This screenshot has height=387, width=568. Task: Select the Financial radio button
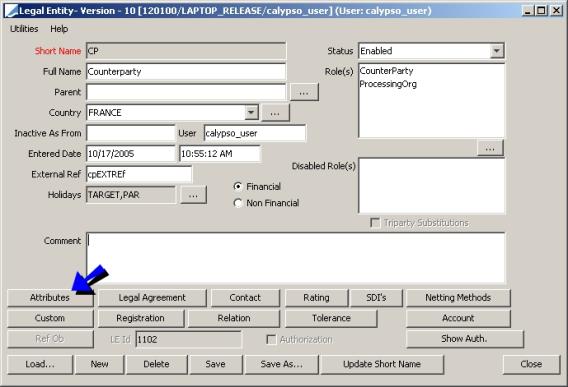tap(238, 187)
